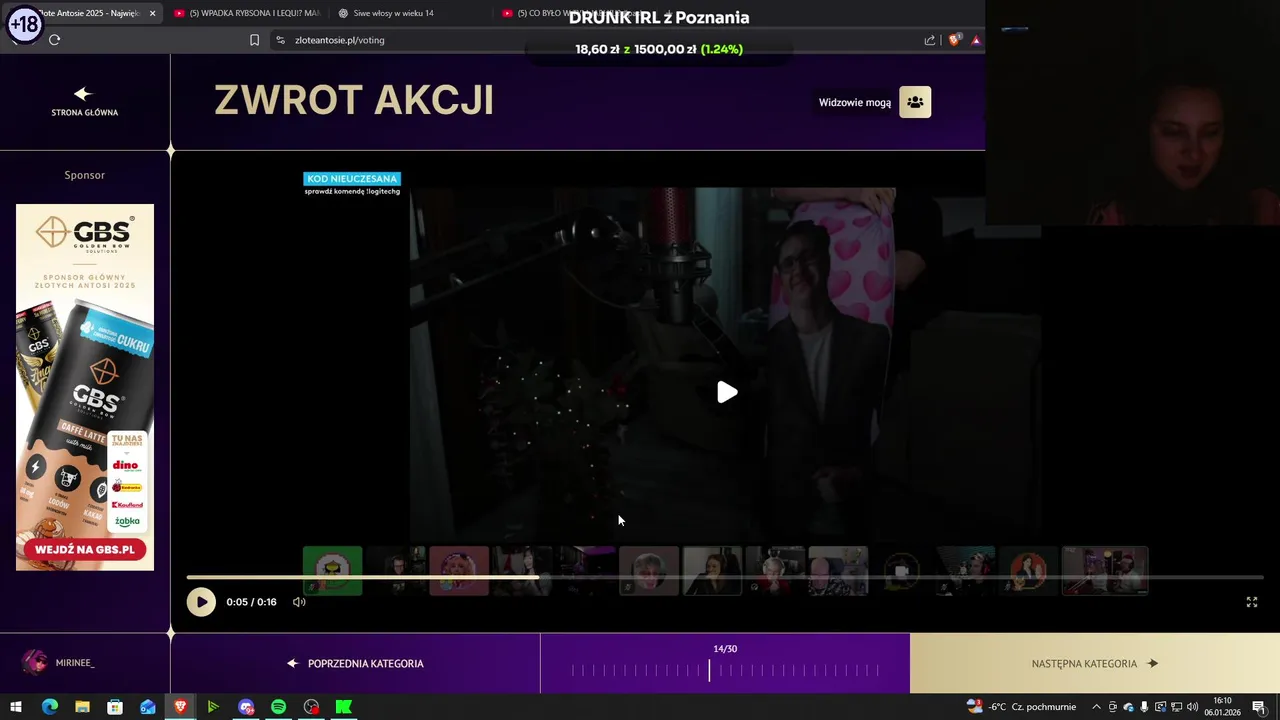Select the pink cartoon avatar thumbnail
The height and width of the screenshot is (720, 1280).
click(x=459, y=571)
